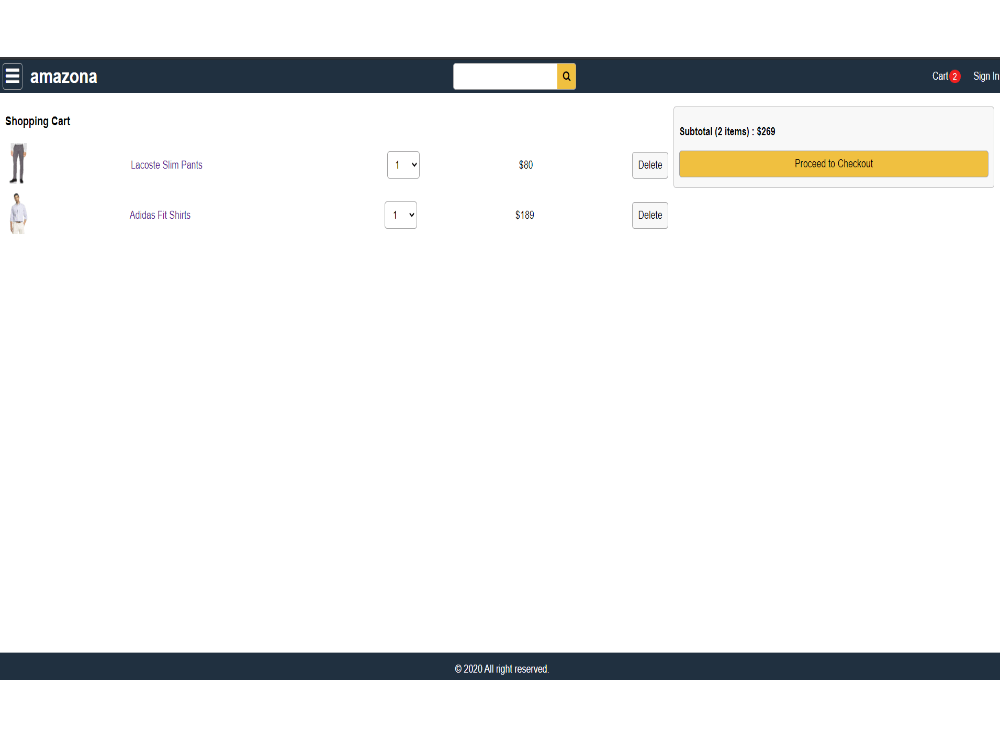Delete the Adidas Fit Shirts item
The height and width of the screenshot is (750, 1000).
(649, 215)
